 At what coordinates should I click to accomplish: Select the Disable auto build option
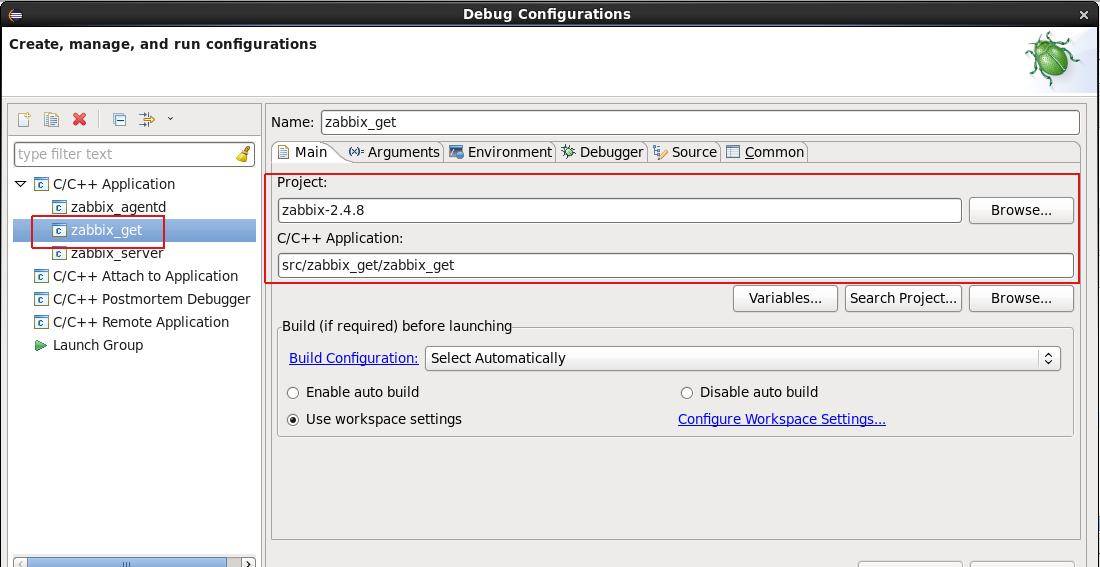coord(687,393)
